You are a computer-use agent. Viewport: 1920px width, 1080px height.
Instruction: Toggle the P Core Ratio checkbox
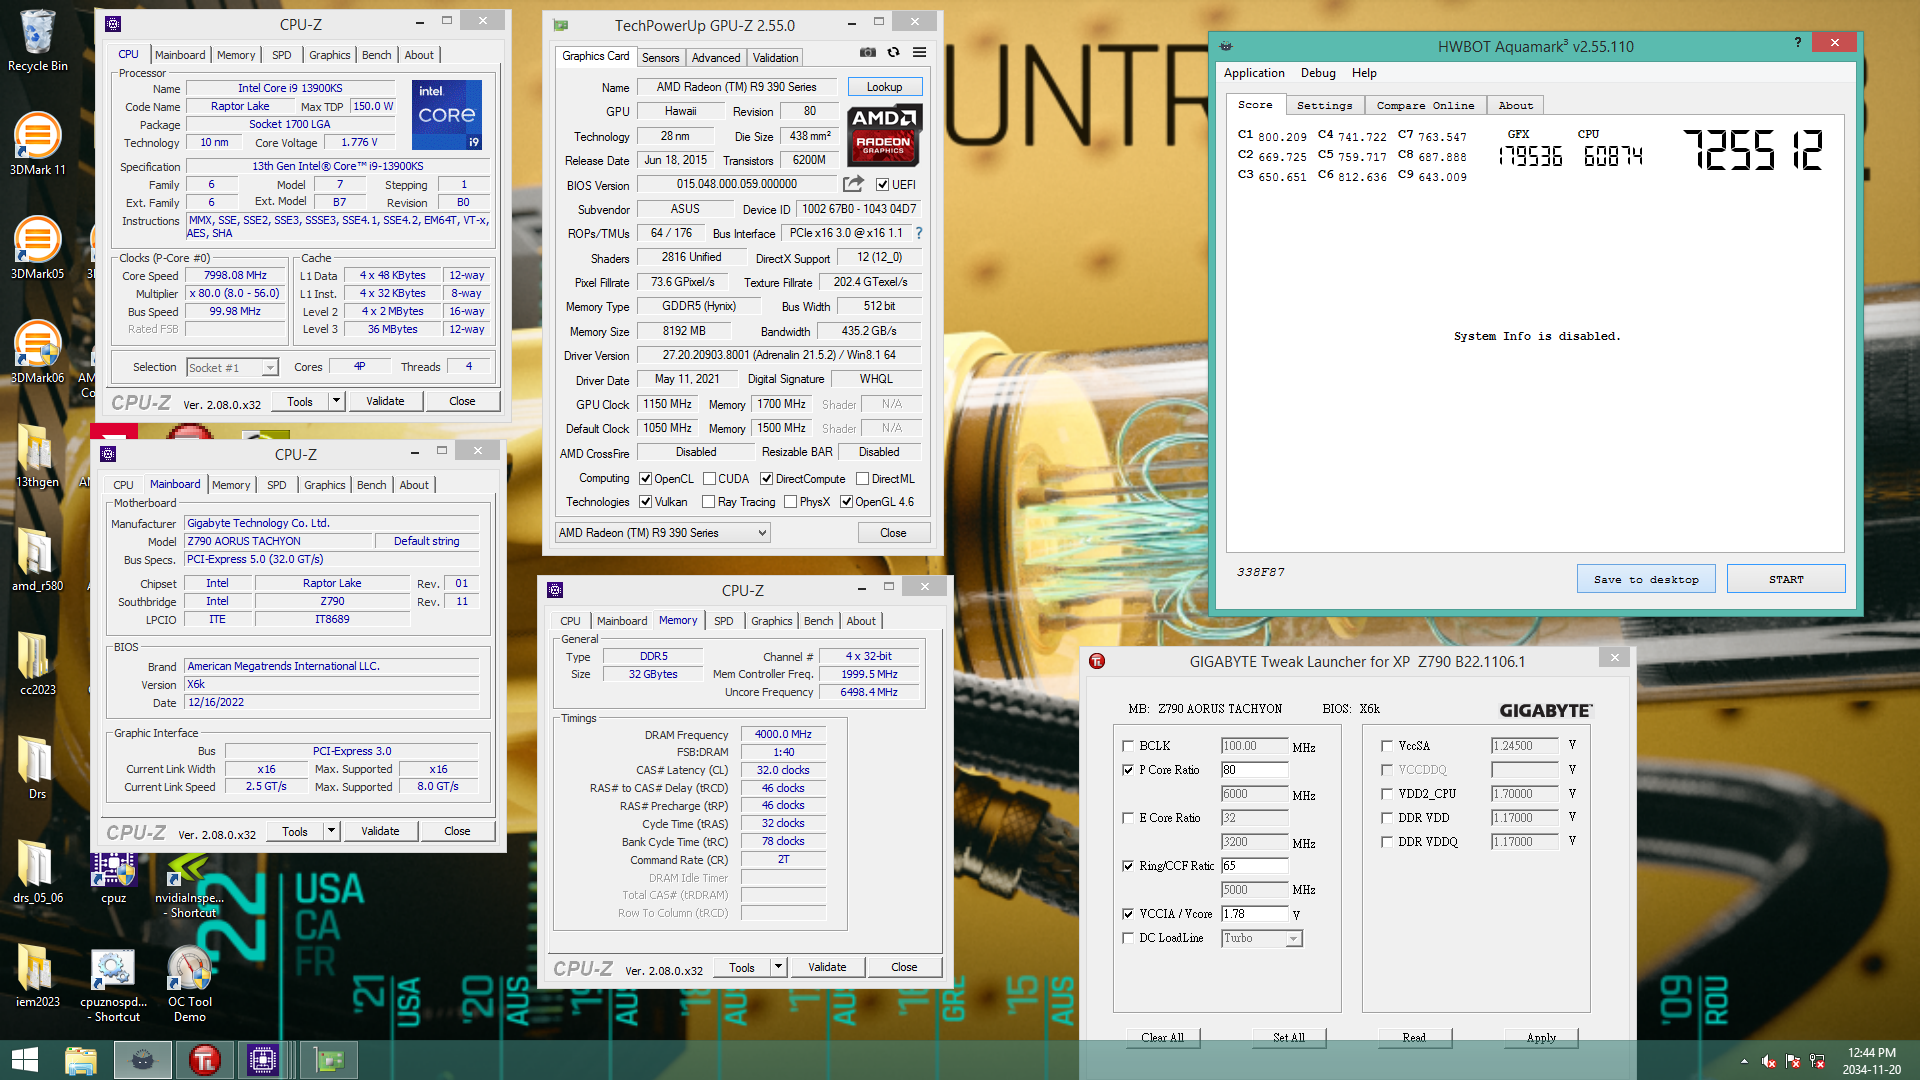click(x=1128, y=770)
